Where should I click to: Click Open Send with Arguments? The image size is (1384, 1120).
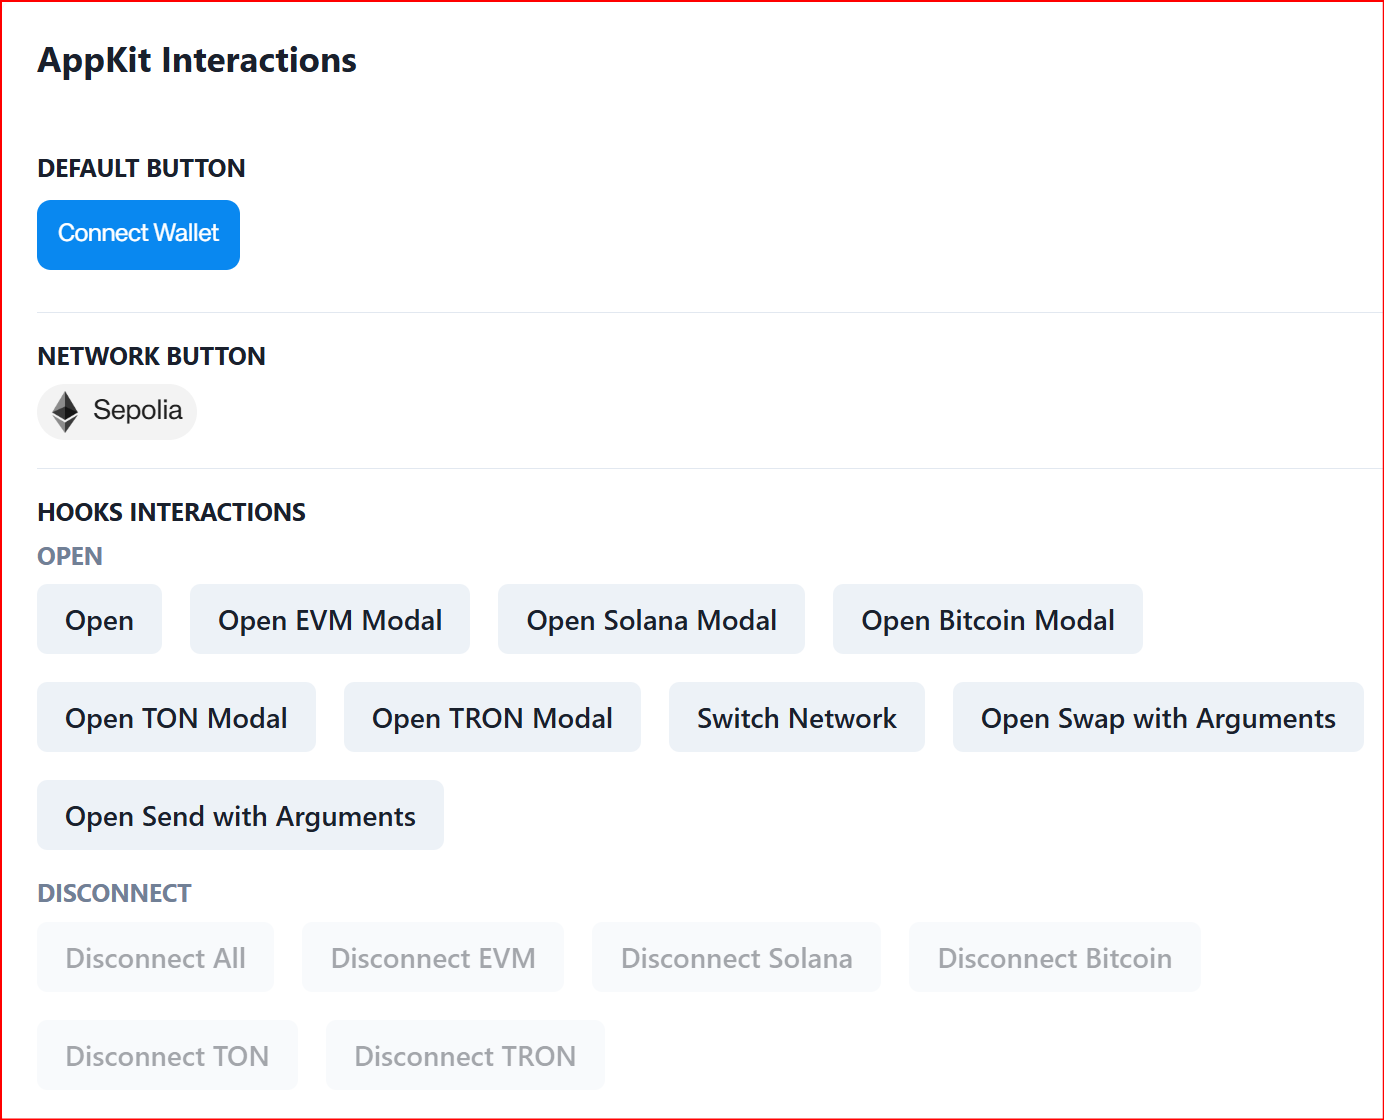[240, 815]
